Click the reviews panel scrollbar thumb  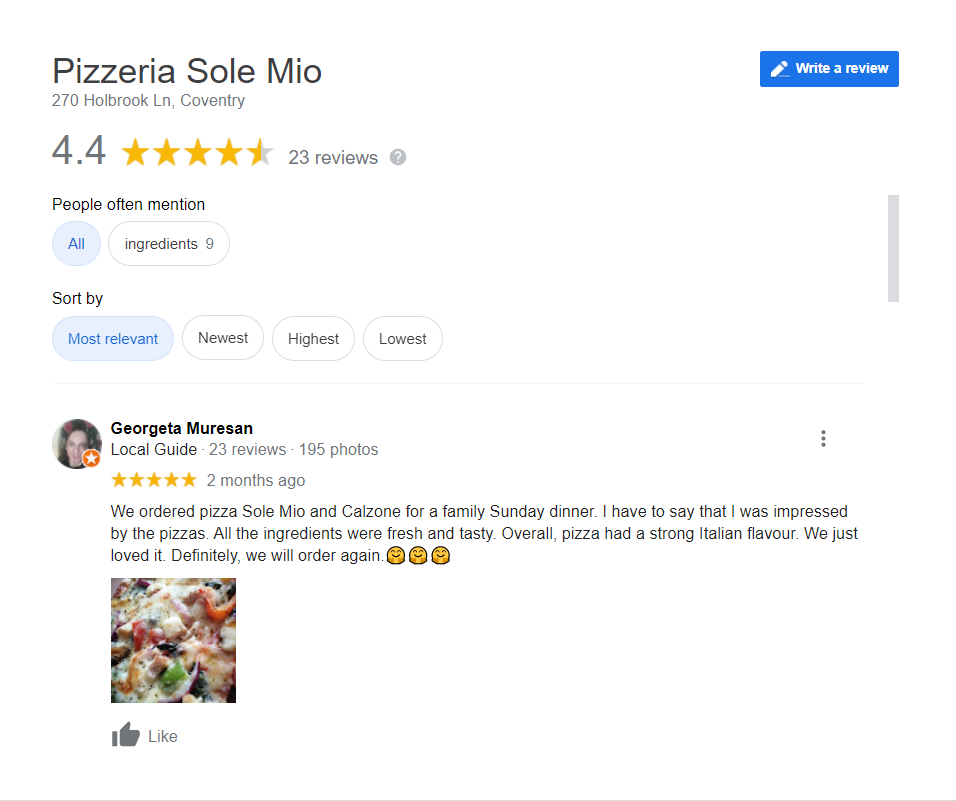point(893,249)
